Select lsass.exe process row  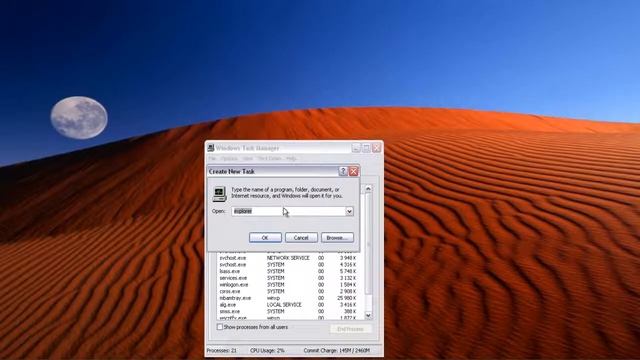click(x=288, y=271)
